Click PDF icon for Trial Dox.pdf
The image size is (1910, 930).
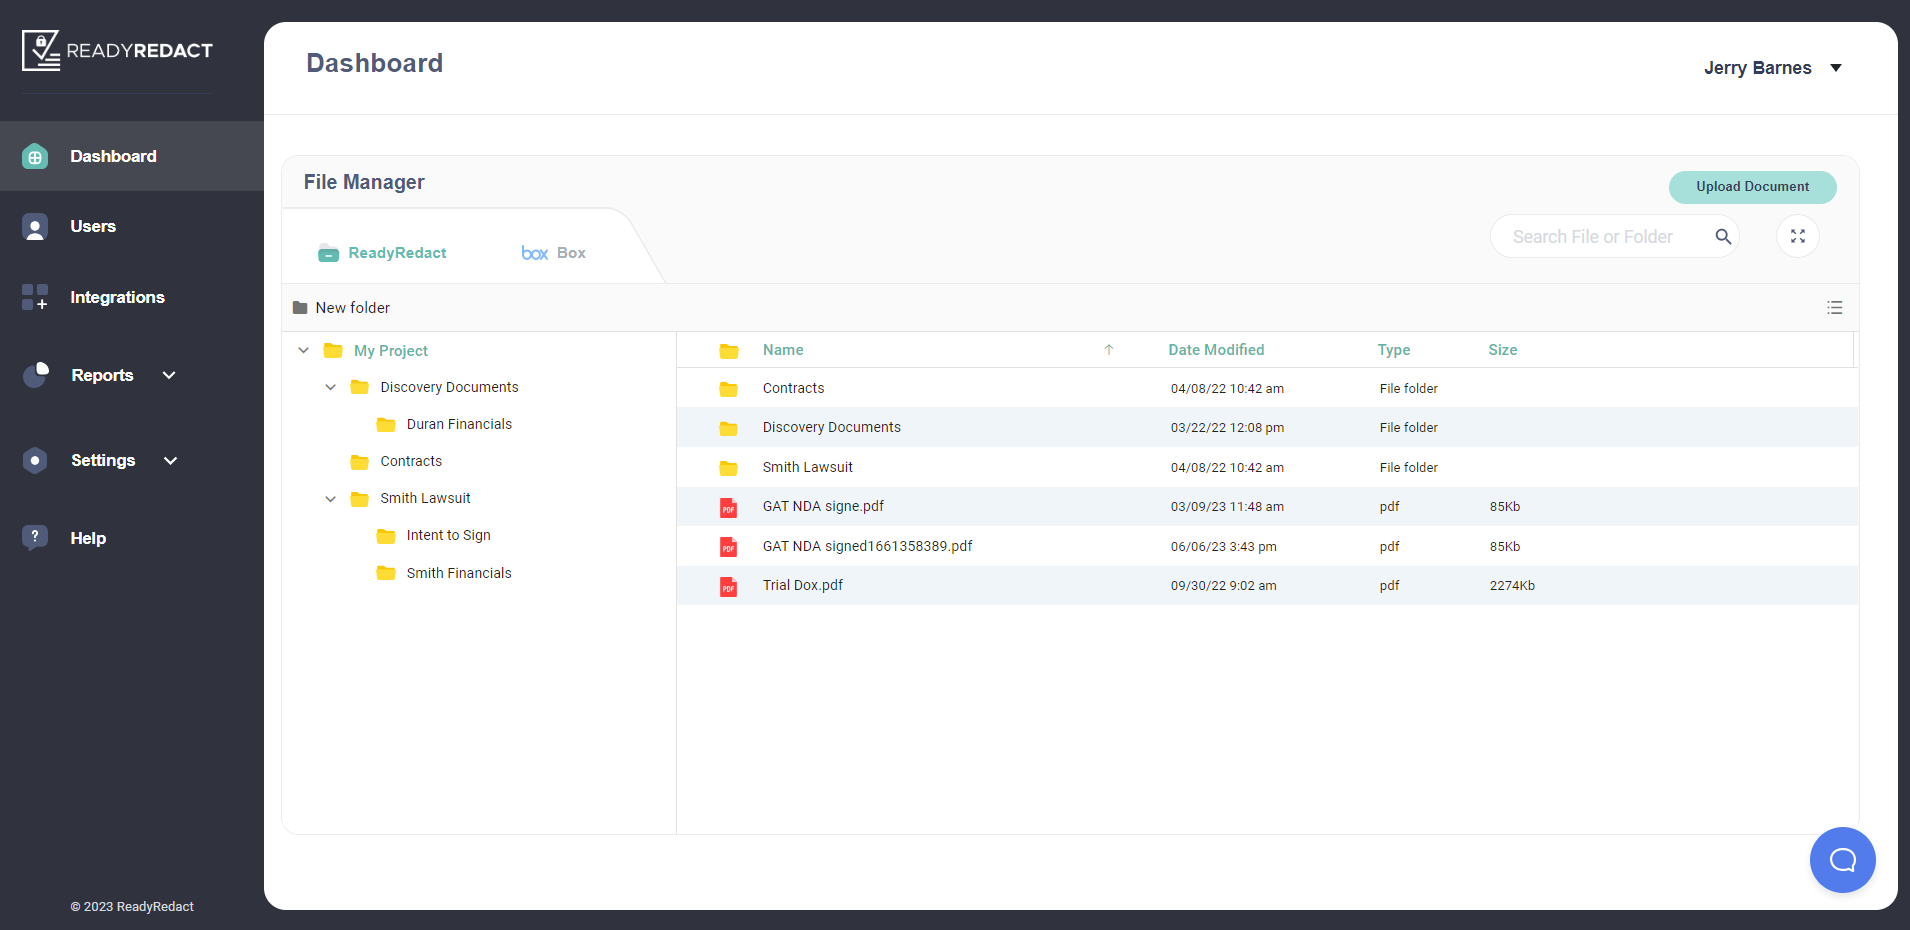(729, 587)
